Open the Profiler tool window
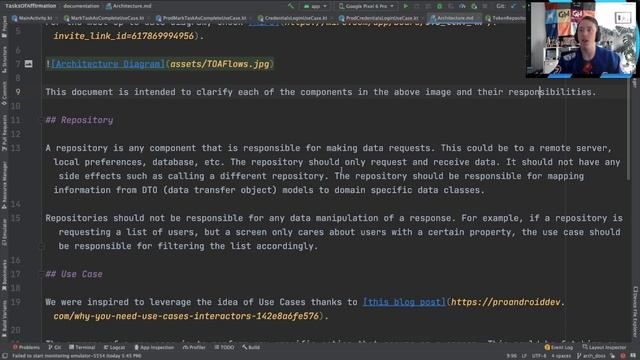Screen dimensions: 640x360 tap(194, 347)
